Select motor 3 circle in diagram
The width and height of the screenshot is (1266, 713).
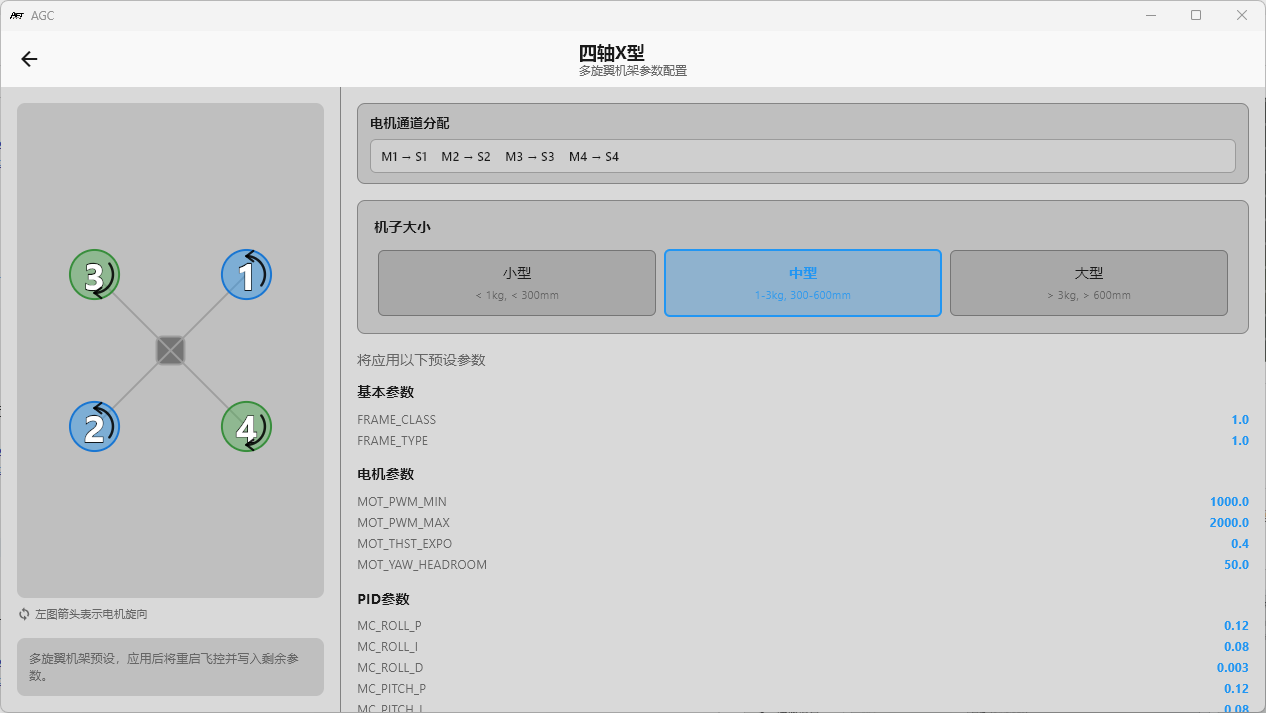pos(94,275)
